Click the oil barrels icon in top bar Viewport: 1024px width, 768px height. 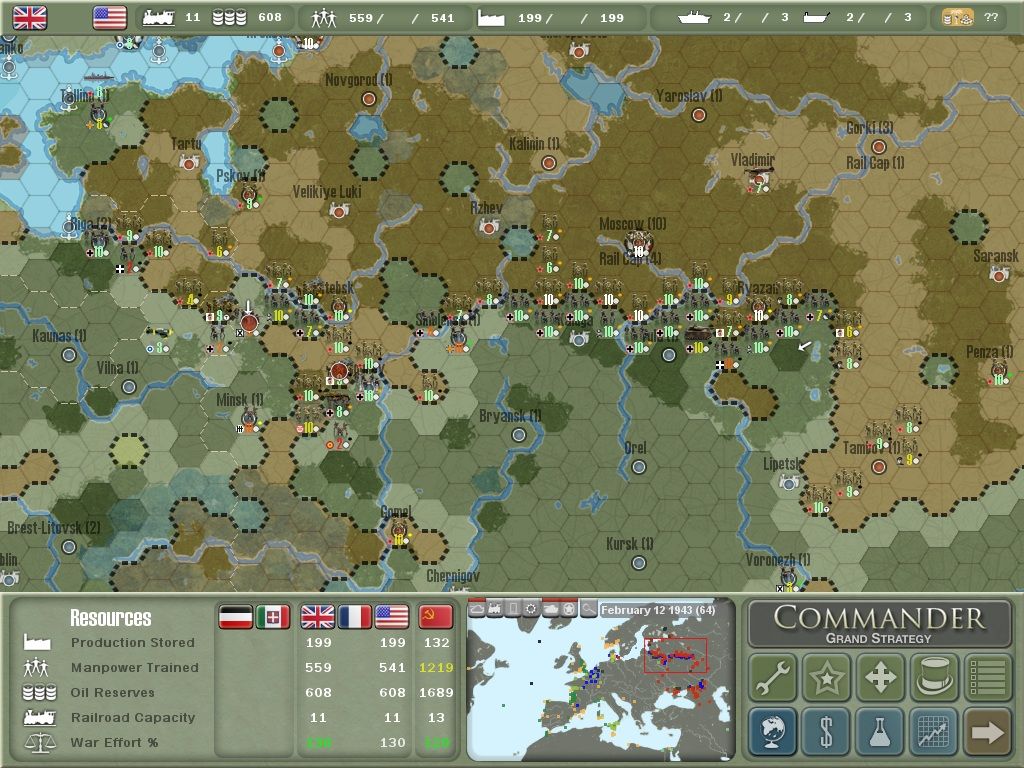coord(229,18)
